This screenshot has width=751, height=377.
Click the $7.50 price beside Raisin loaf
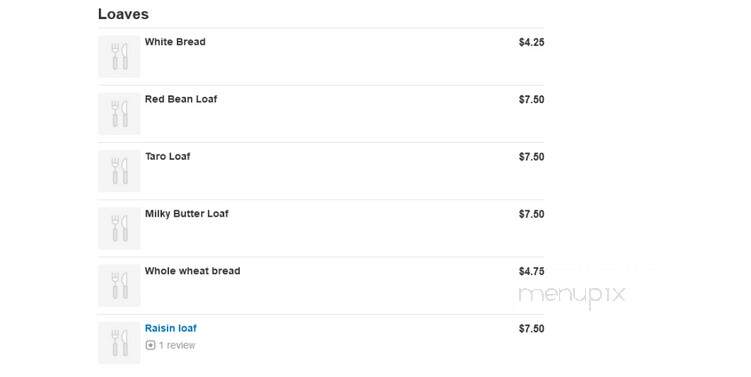click(x=531, y=329)
